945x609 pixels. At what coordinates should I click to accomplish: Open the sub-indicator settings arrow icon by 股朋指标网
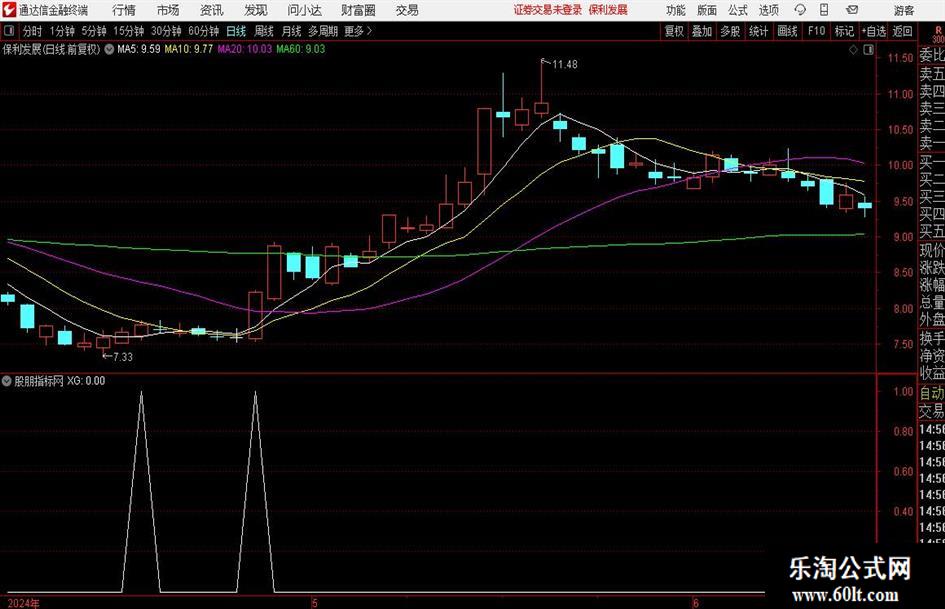[7, 380]
